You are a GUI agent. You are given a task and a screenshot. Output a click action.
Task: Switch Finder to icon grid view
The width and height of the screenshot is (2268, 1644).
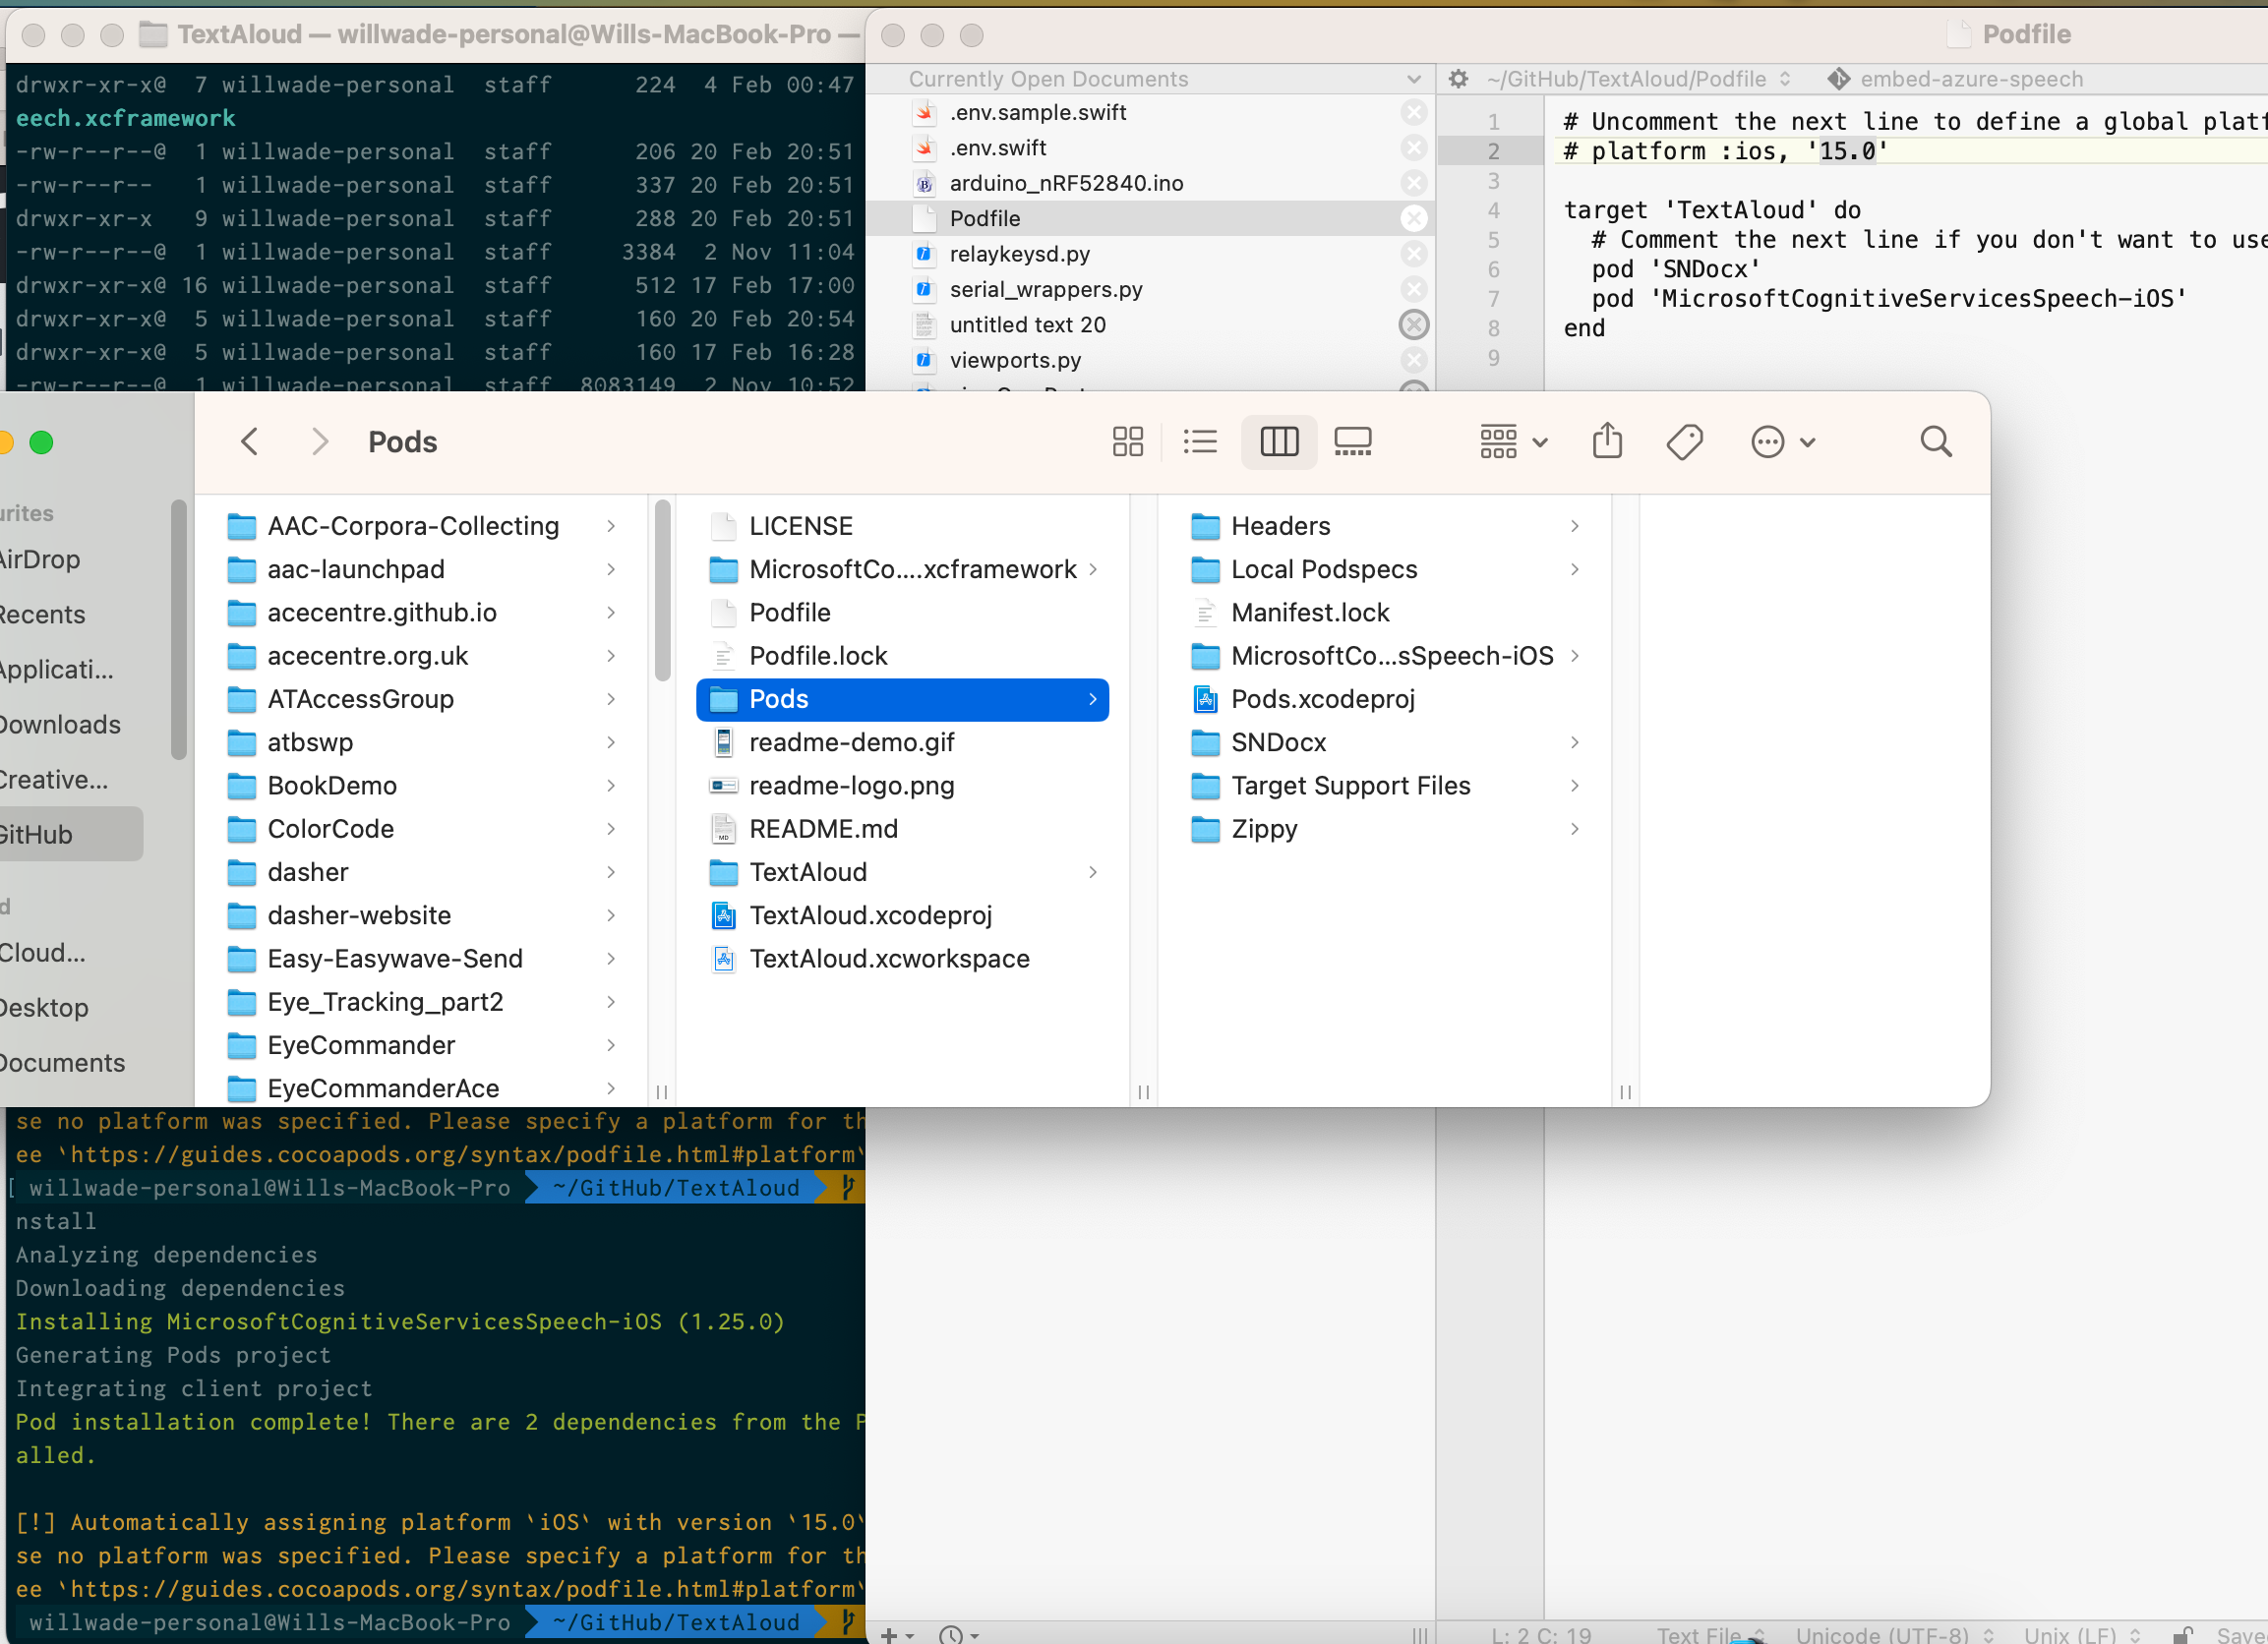1127,441
